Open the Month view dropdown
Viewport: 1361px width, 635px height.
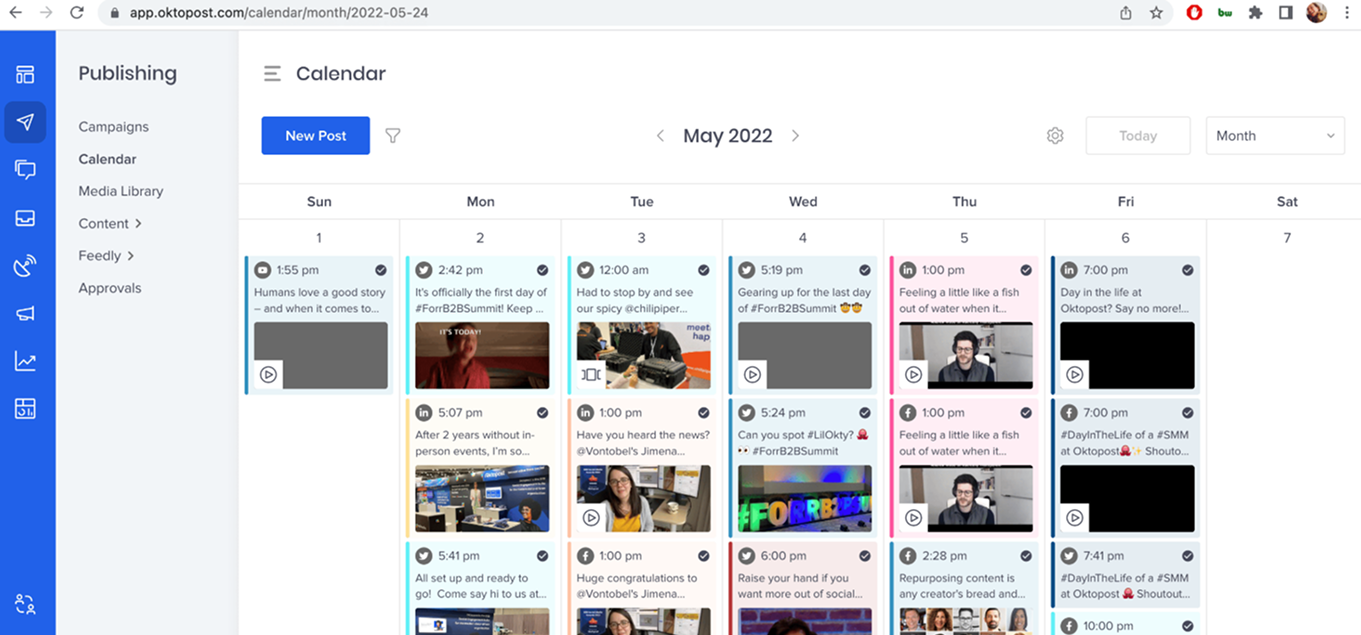[x=1274, y=136]
